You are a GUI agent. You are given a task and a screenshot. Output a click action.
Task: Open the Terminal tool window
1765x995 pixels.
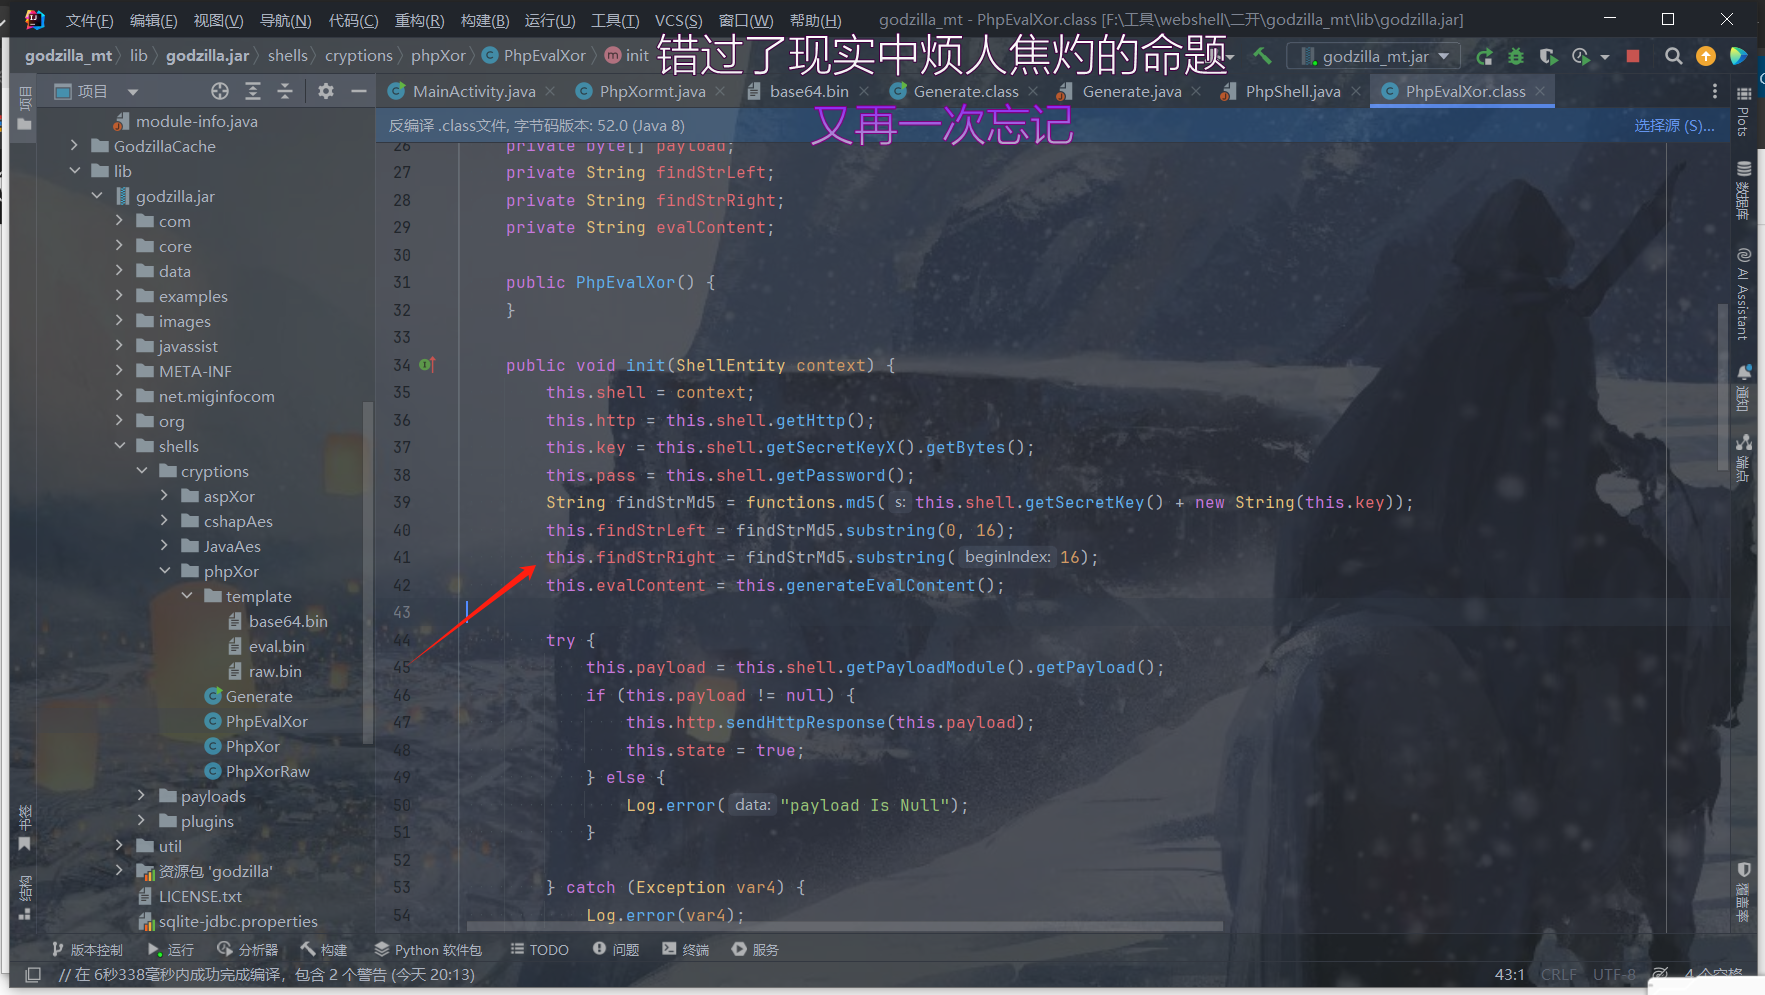tap(685, 950)
